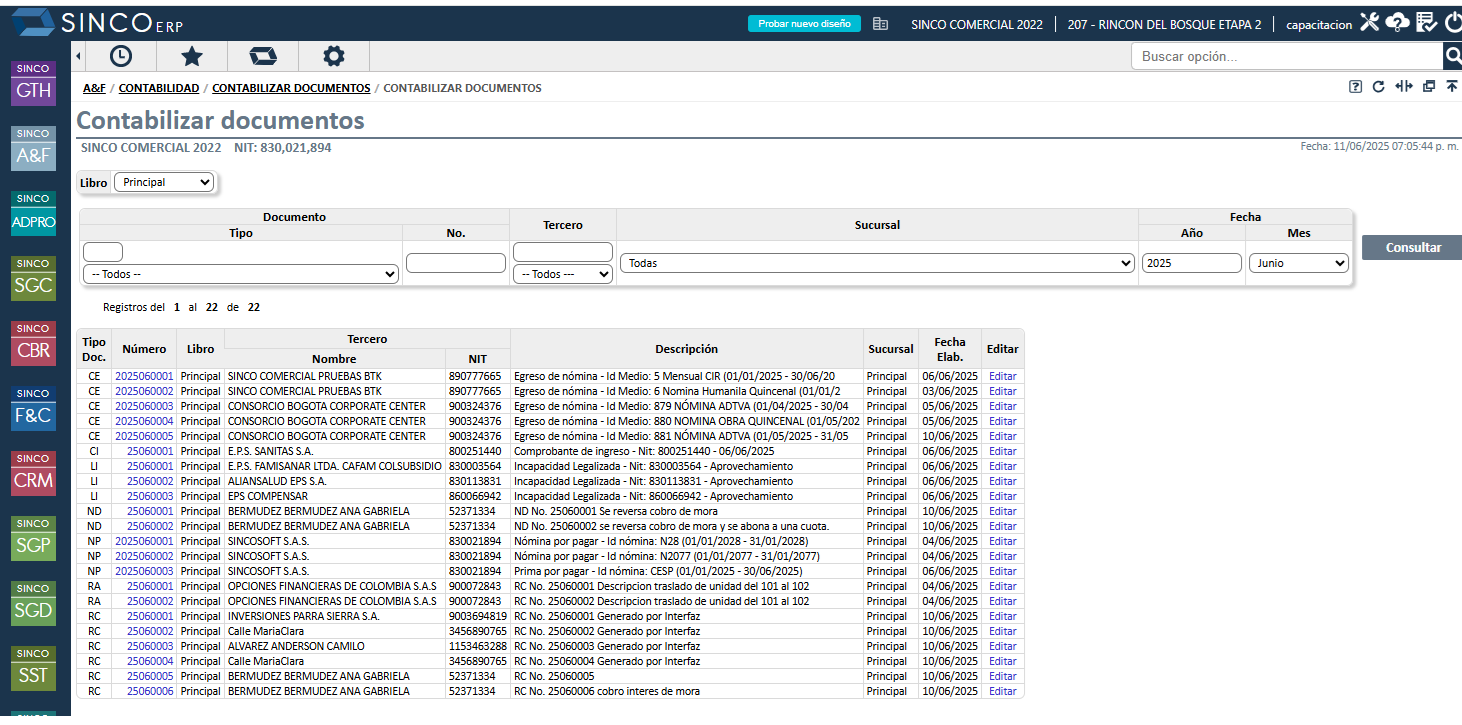This screenshot has width=1462, height=725.
Task: Click the go-to-top arrow icon
Action: click(1452, 87)
